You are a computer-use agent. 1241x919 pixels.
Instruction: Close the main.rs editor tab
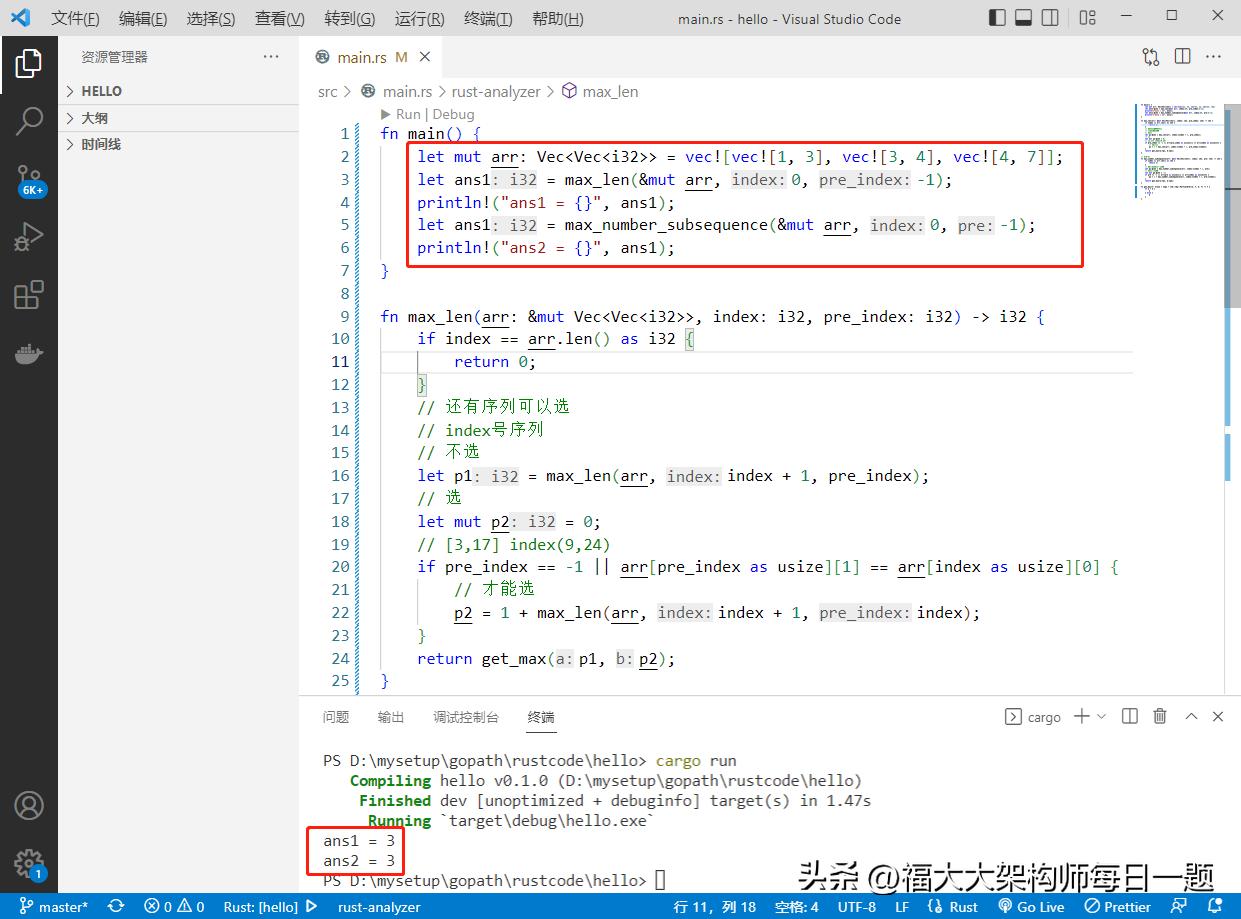426,57
